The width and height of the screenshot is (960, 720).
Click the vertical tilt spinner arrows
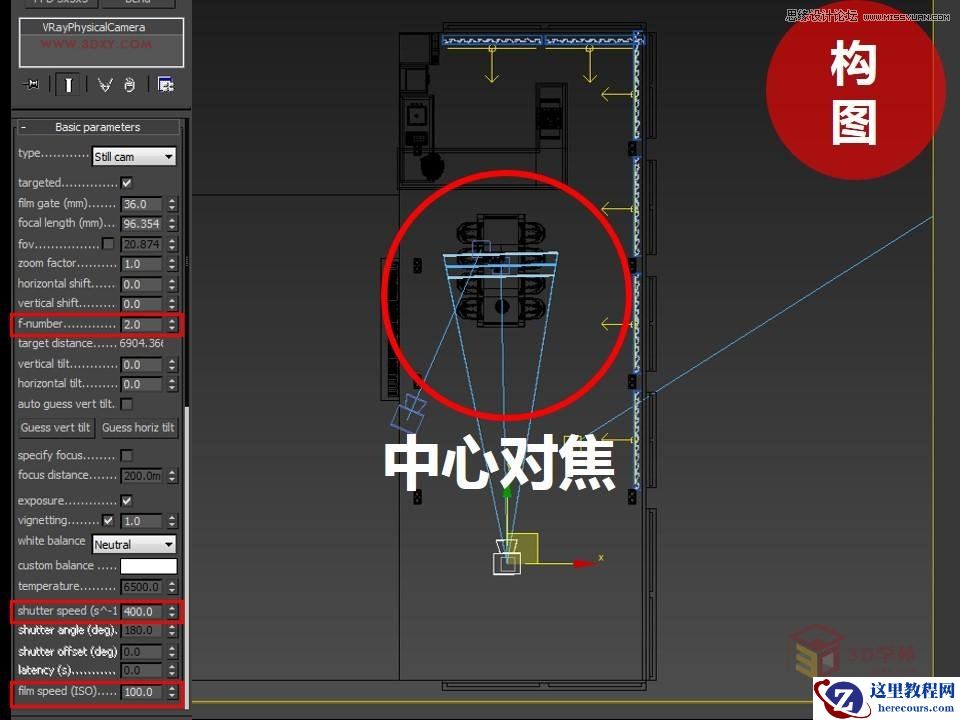(x=172, y=364)
